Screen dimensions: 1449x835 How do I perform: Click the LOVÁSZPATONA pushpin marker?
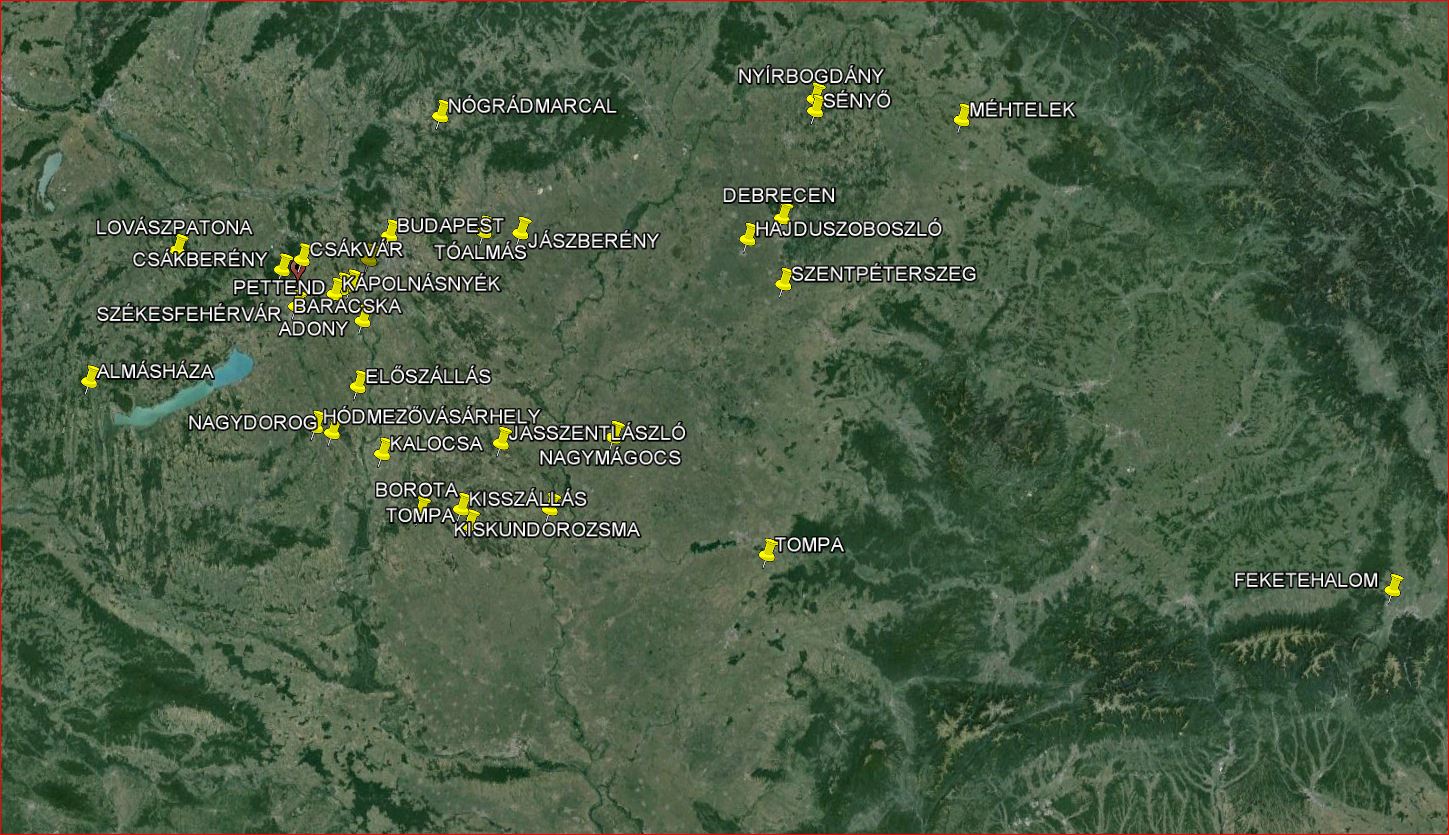click(x=179, y=245)
